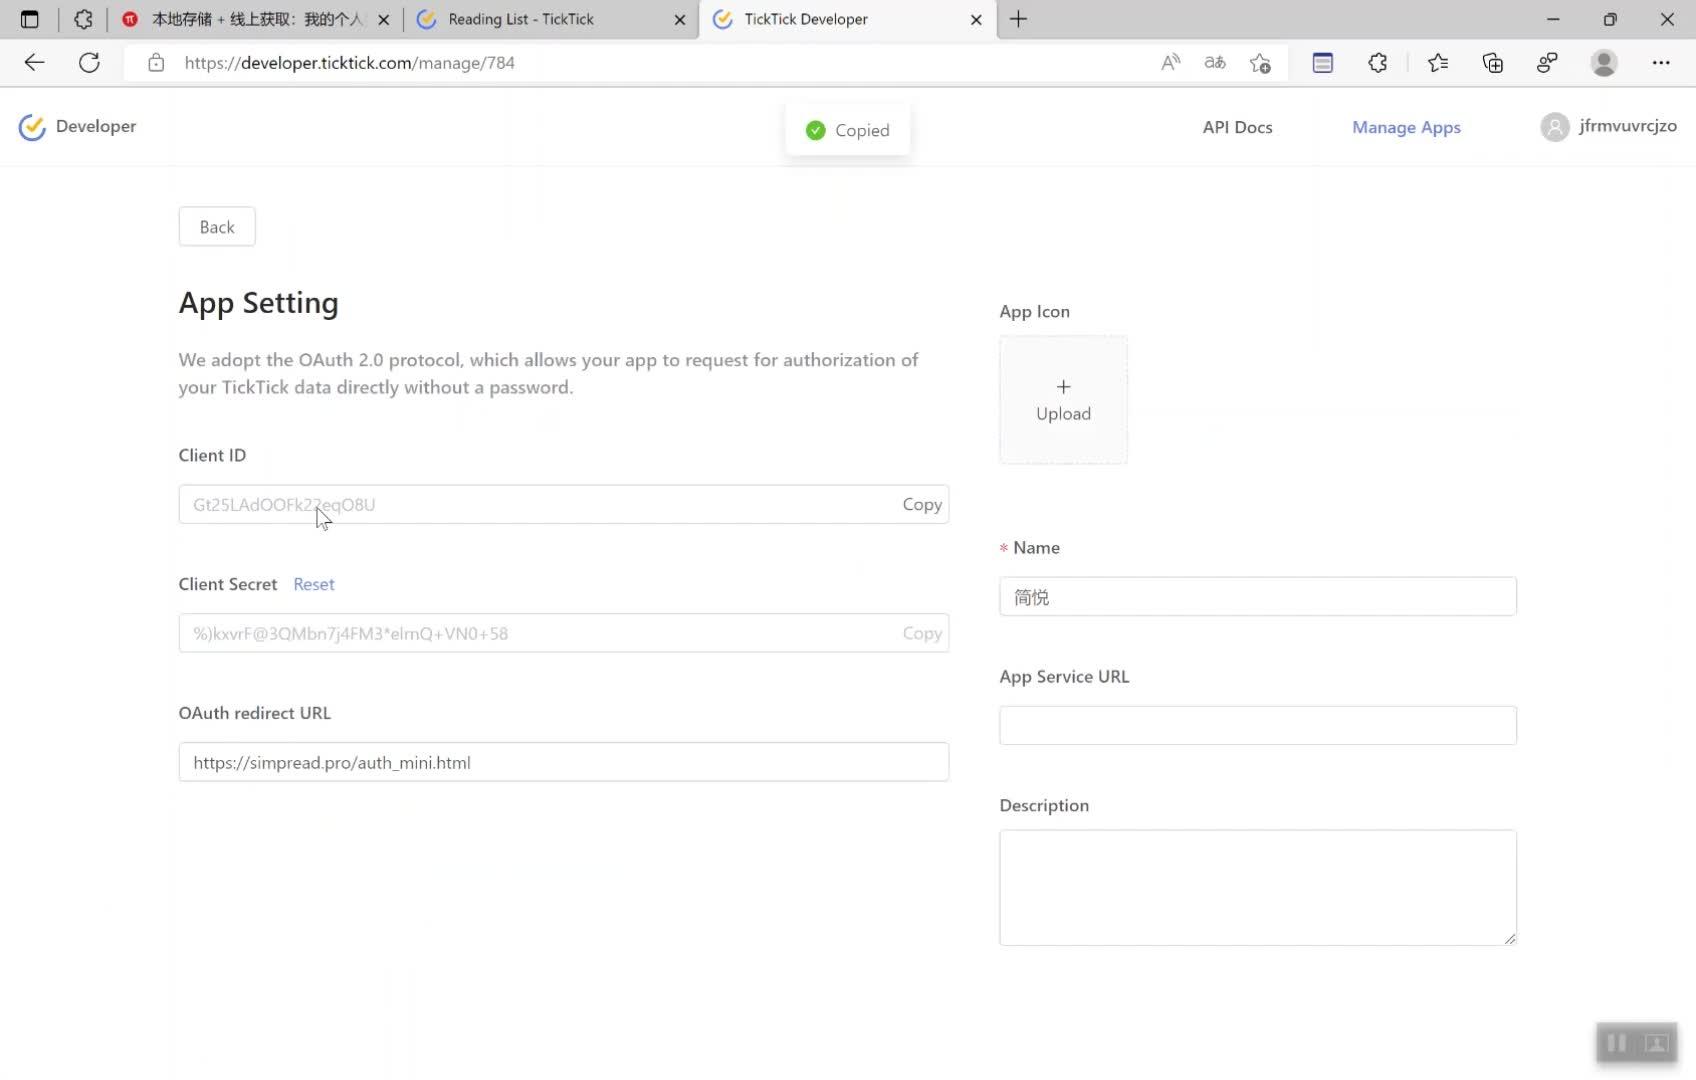
Task: Click the Back button
Action: pyautogui.click(x=217, y=227)
